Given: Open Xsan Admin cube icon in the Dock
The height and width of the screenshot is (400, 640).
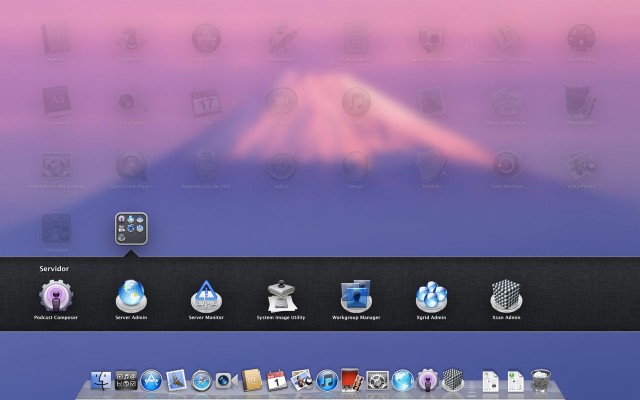Looking at the screenshot, I should 453,380.
